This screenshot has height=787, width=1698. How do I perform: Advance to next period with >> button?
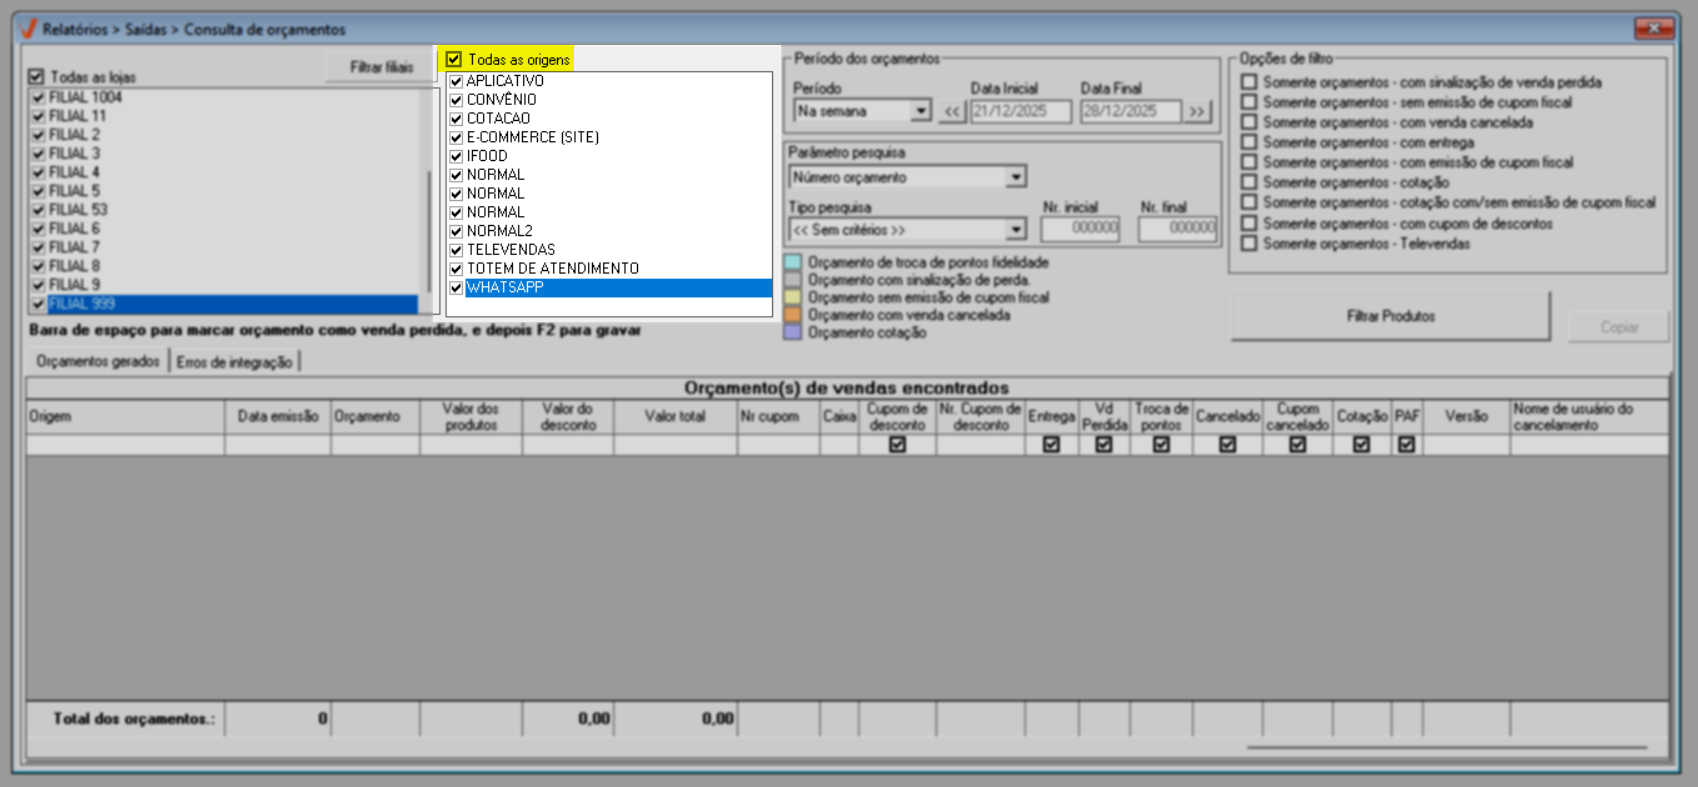(x=1197, y=112)
